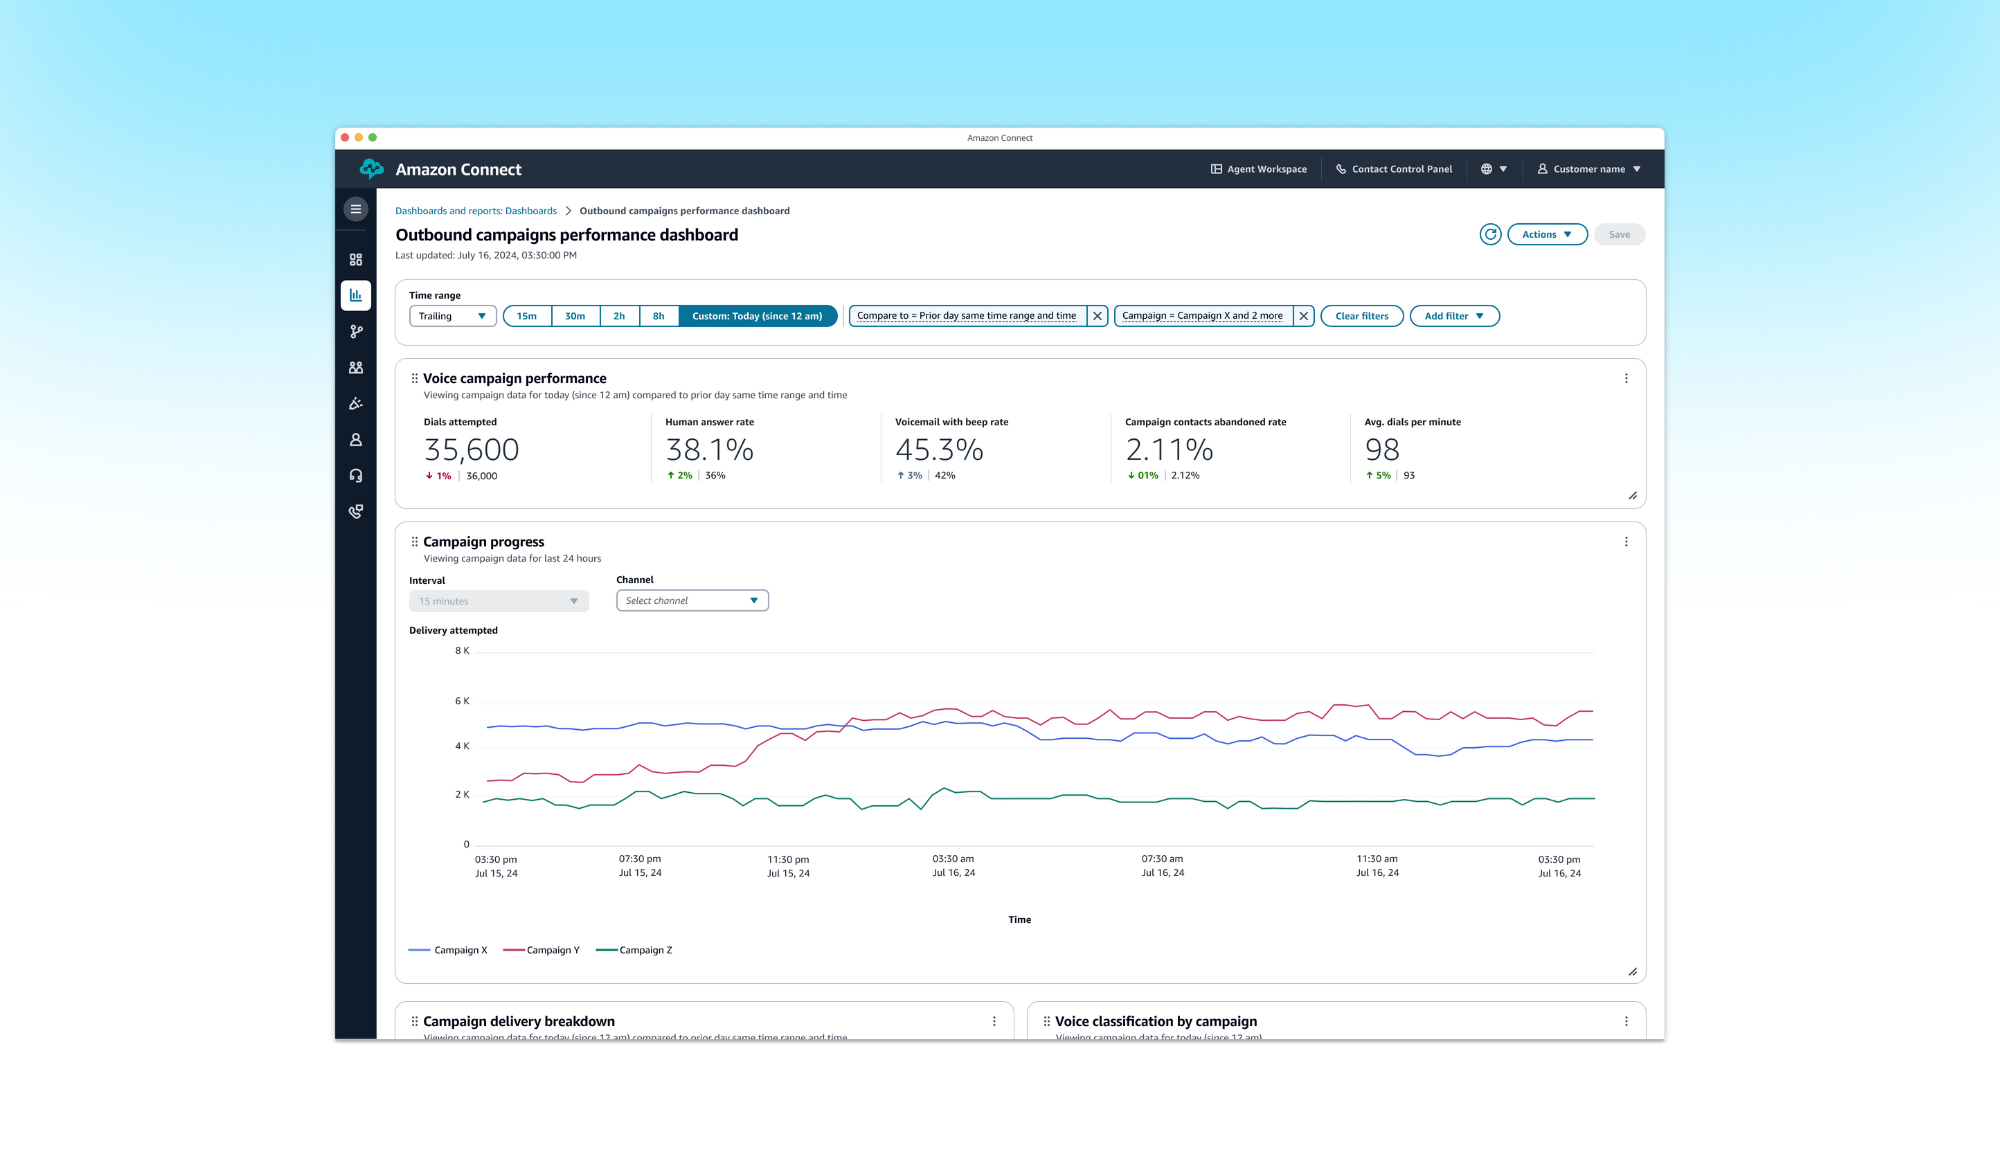The width and height of the screenshot is (2000, 1166).
Task: Open the Trailing time range dropdown
Action: [x=452, y=315]
